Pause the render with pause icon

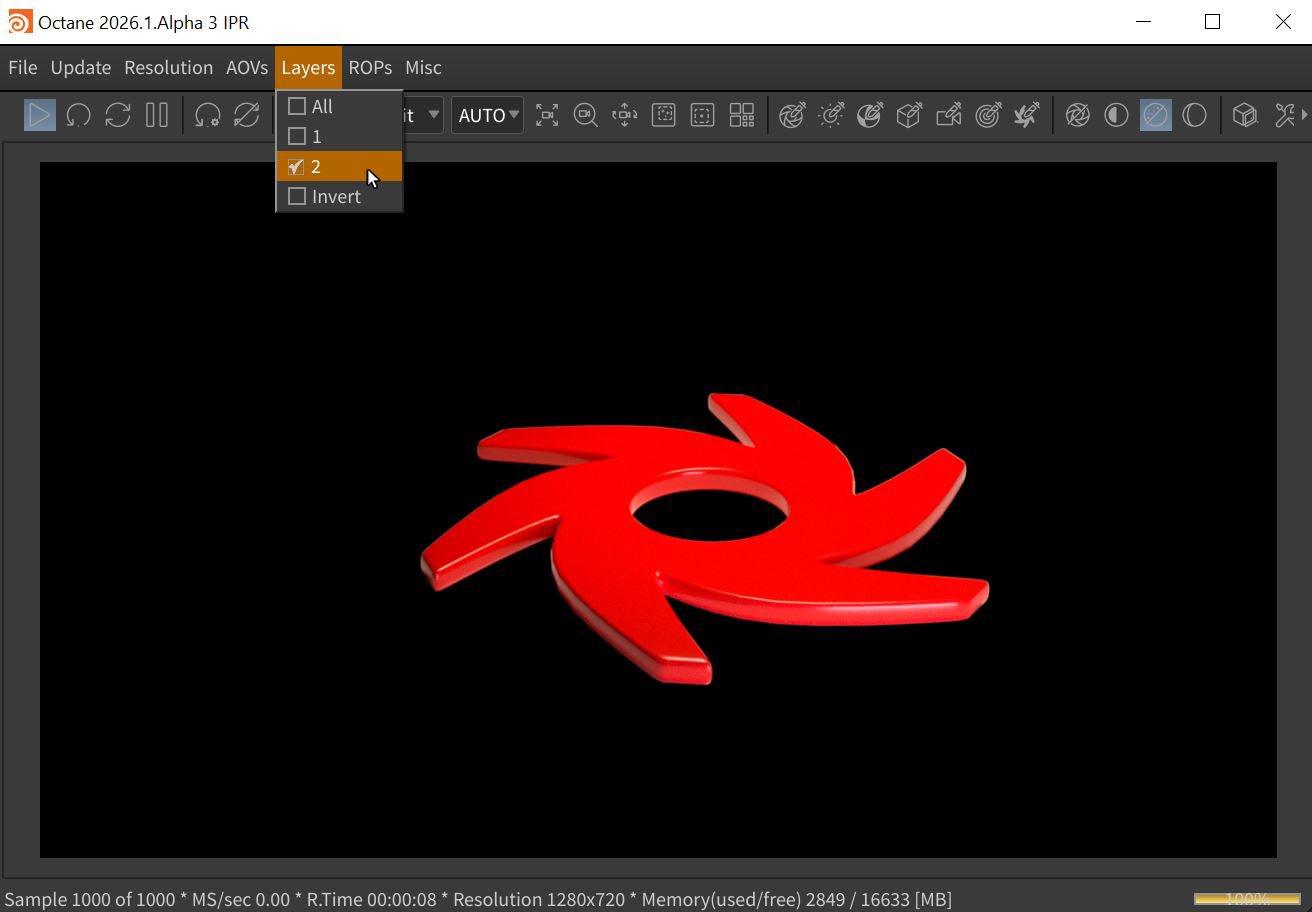(x=157, y=115)
